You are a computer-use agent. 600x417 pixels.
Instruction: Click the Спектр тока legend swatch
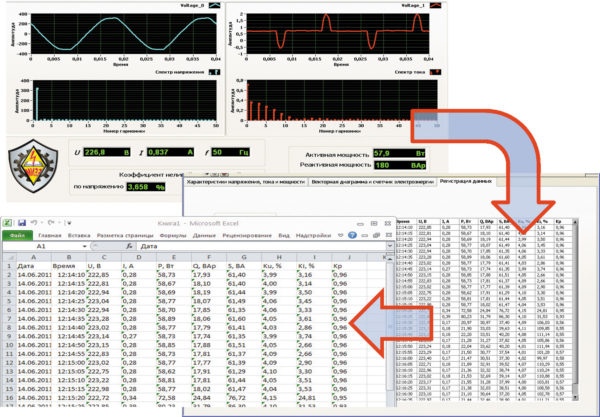435,72
